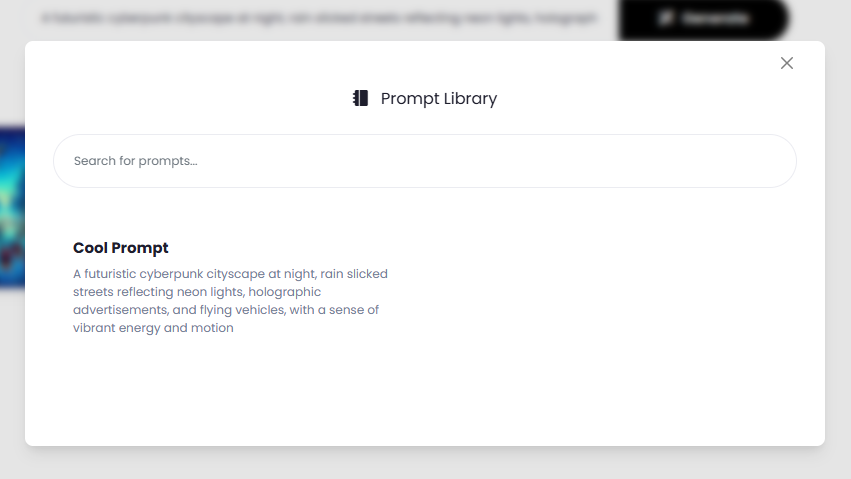This screenshot has height=479, width=851.
Task: Click the word 'holographic' in the description
Action: tap(284, 292)
